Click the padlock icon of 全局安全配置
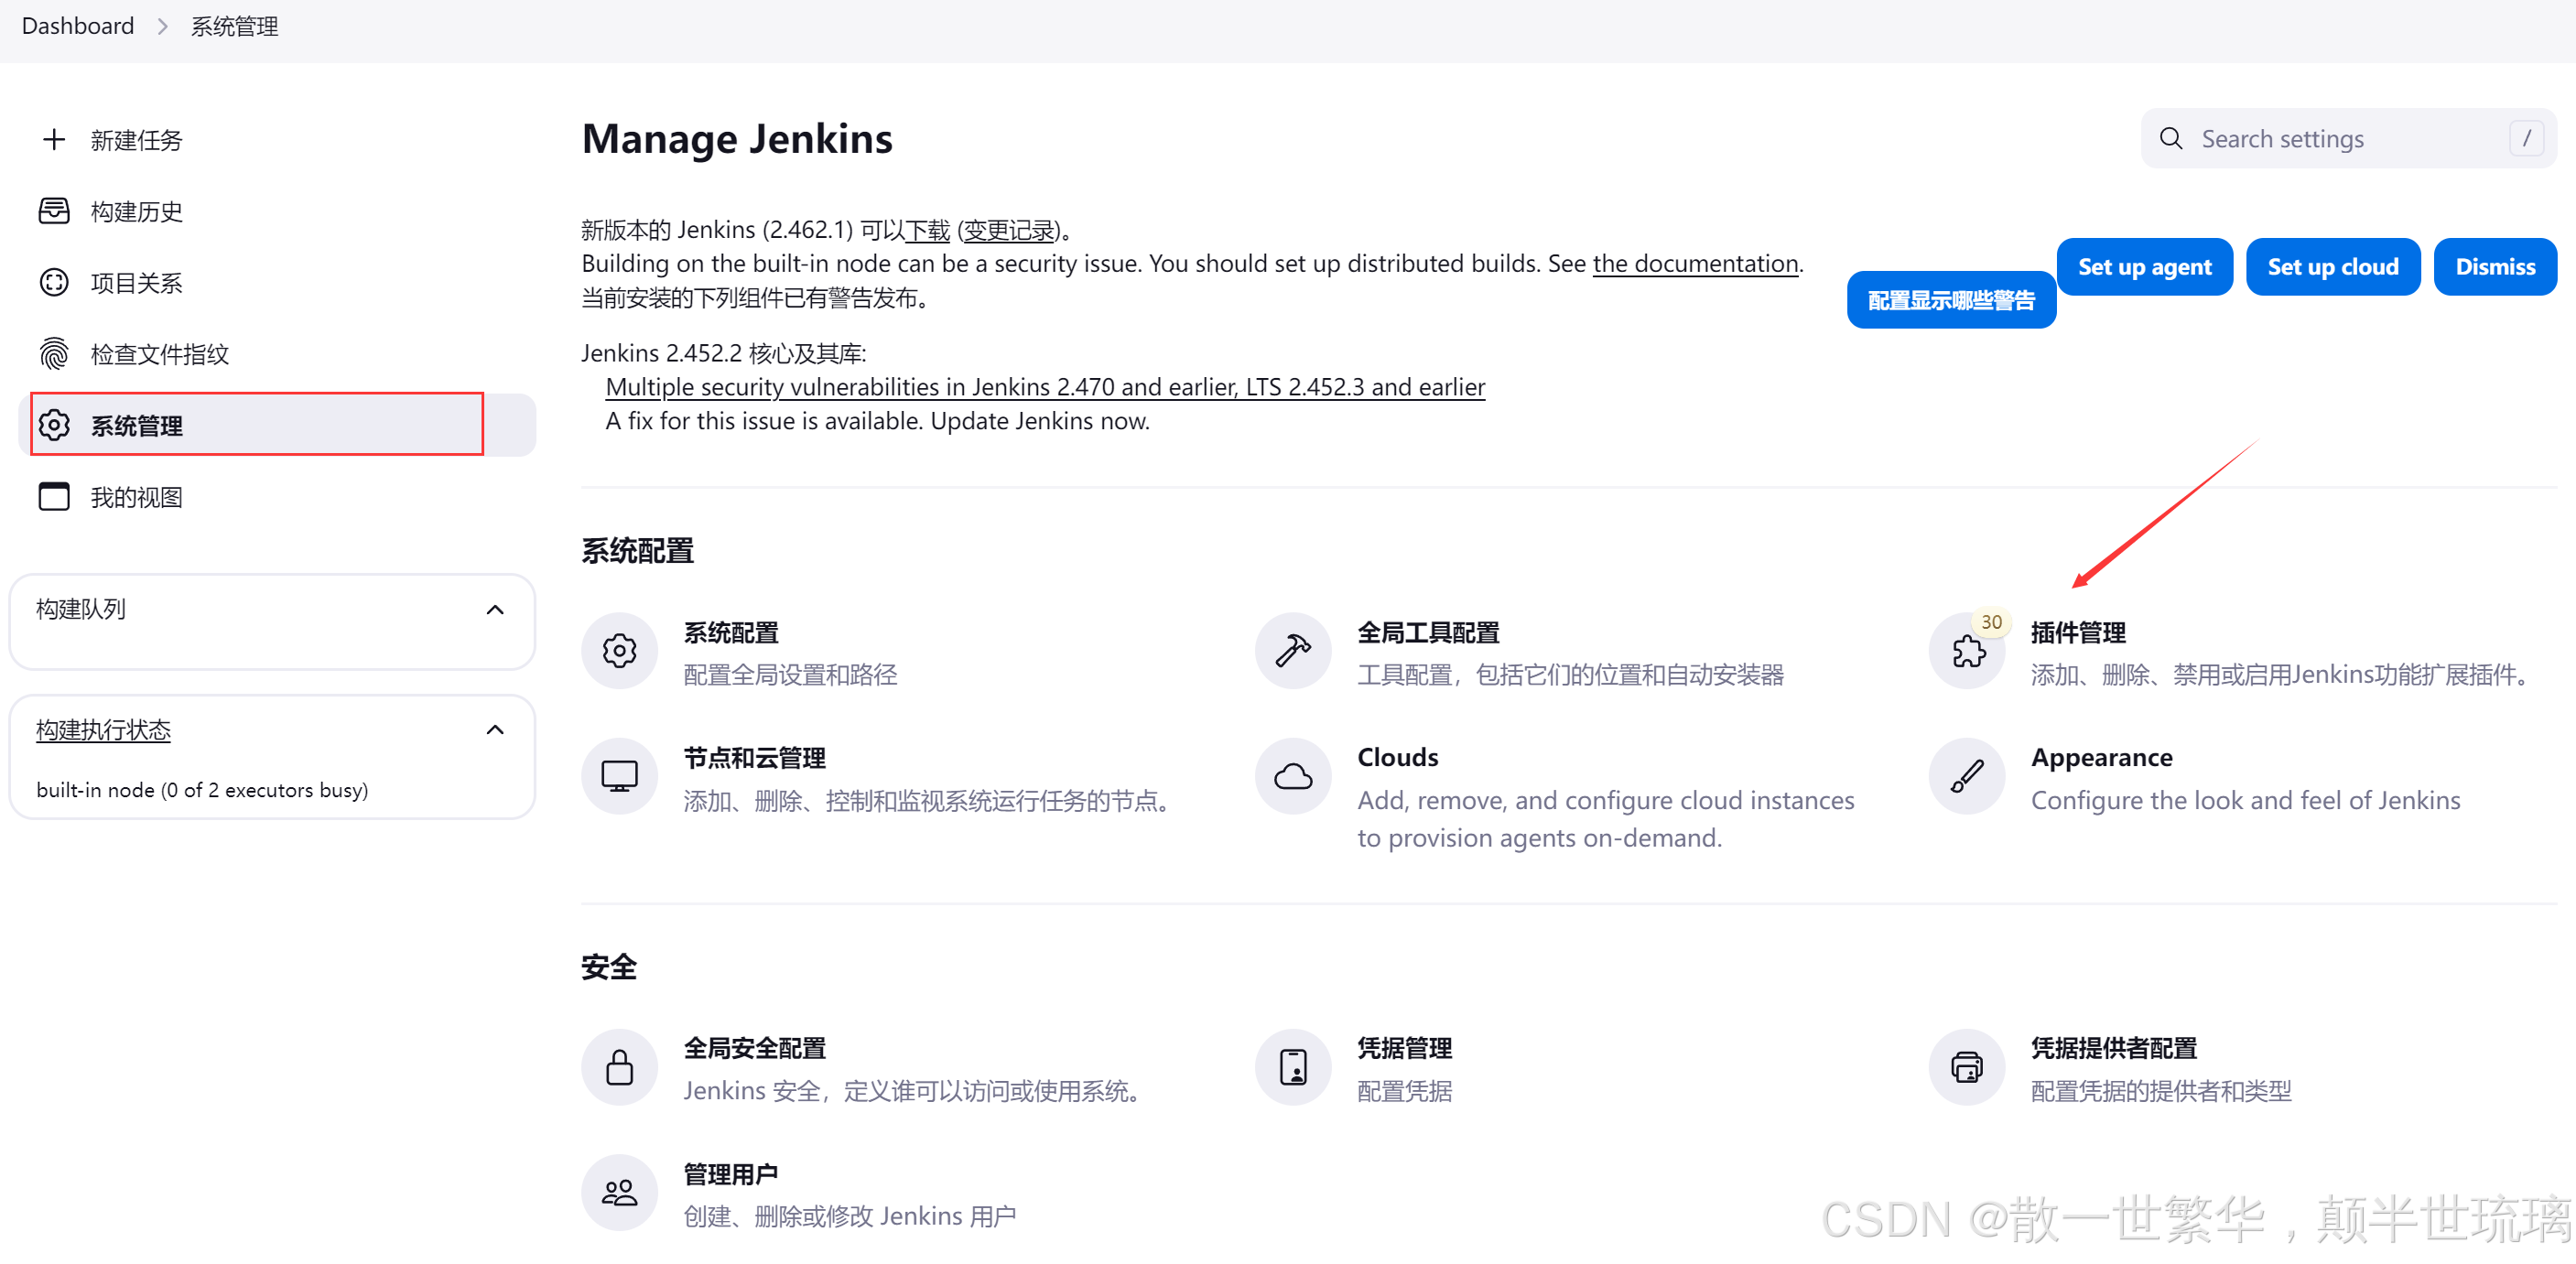 pyautogui.click(x=619, y=1067)
